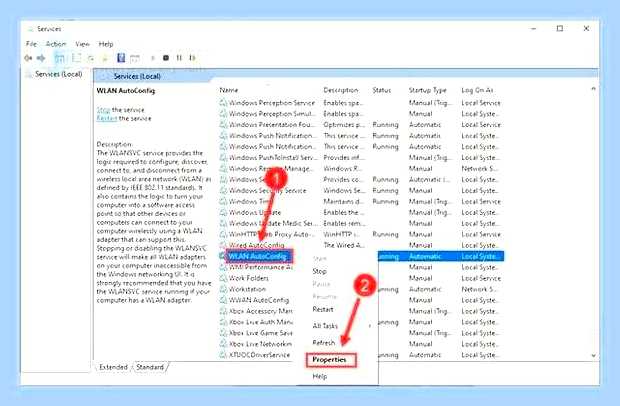The width and height of the screenshot is (620, 406).
Task: Click the Stop Service square icon in toolbar
Action: (x=166, y=58)
